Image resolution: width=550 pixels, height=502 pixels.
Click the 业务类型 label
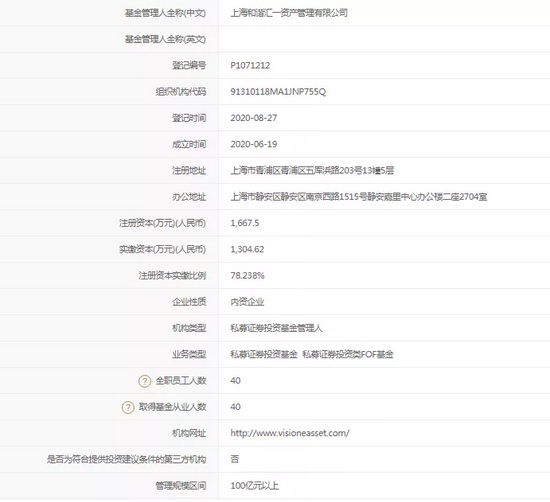point(189,354)
